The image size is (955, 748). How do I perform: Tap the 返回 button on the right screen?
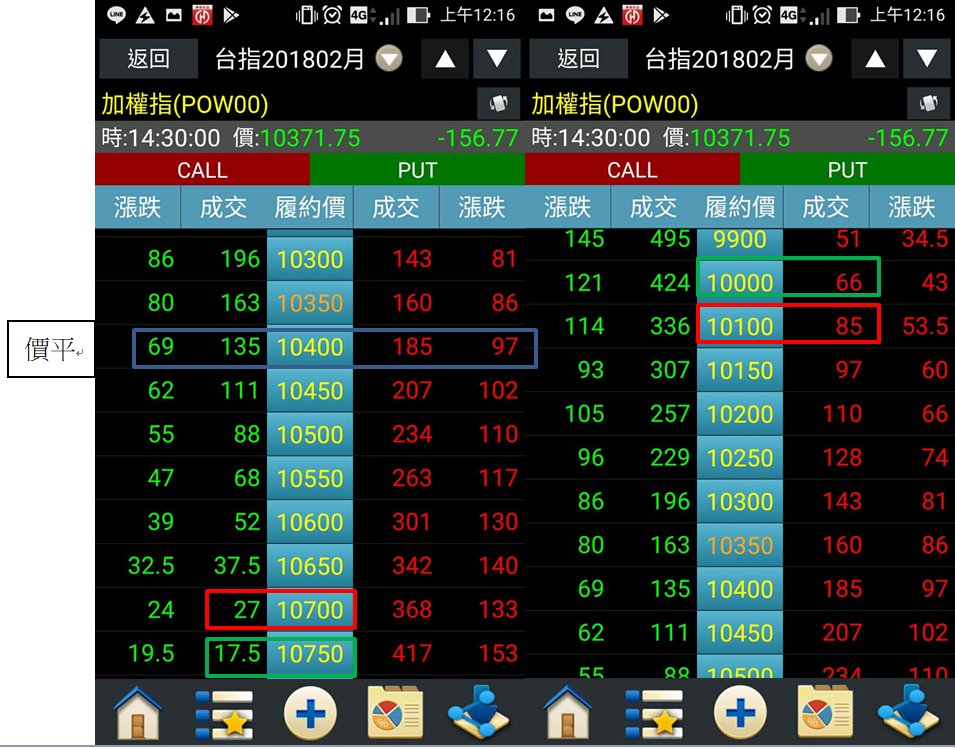578,58
